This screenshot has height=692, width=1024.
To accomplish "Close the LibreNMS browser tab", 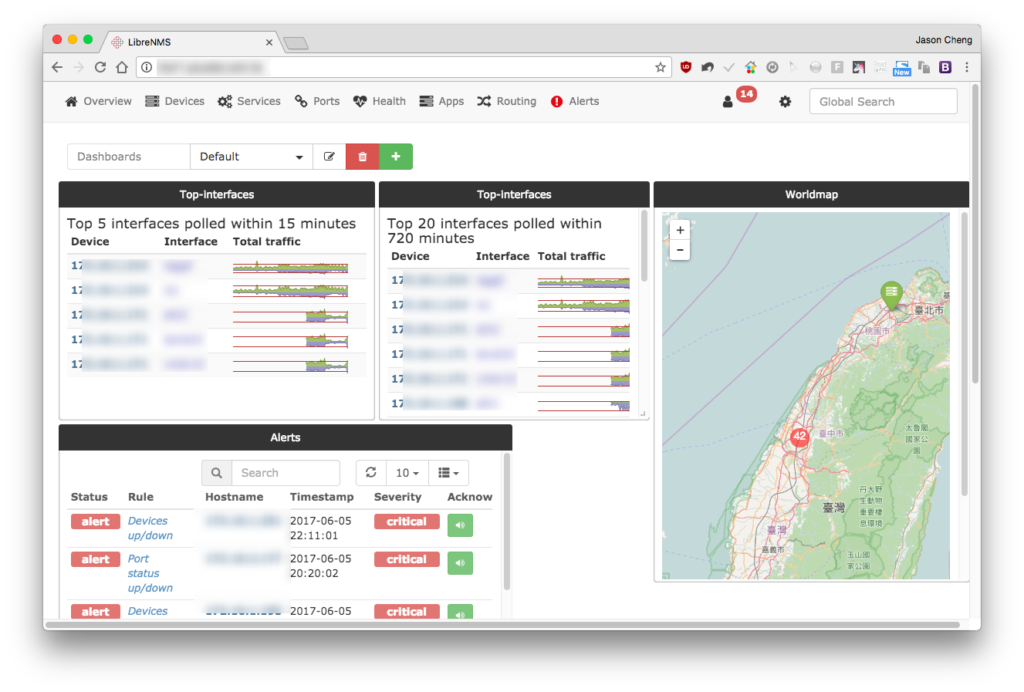I will [x=269, y=42].
